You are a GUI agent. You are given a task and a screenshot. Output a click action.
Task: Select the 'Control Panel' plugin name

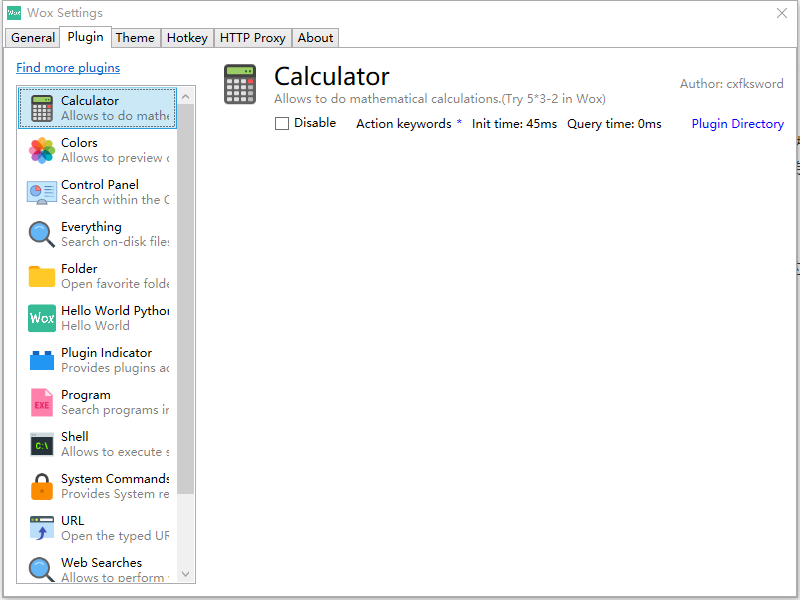click(100, 185)
